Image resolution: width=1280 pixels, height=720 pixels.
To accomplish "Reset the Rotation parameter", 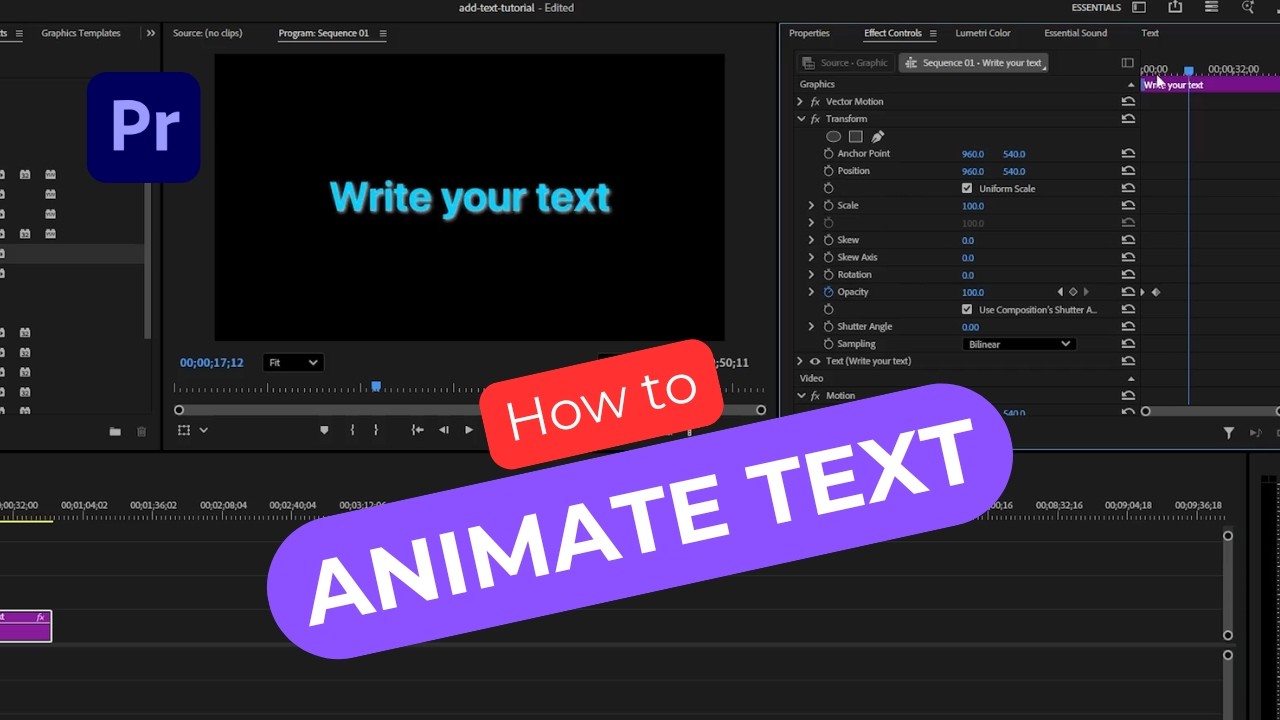I will coord(1128,275).
